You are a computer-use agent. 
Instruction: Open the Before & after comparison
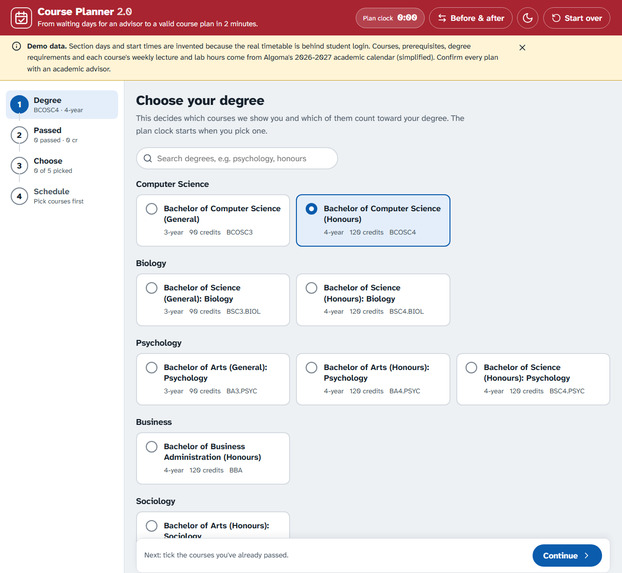tap(471, 18)
